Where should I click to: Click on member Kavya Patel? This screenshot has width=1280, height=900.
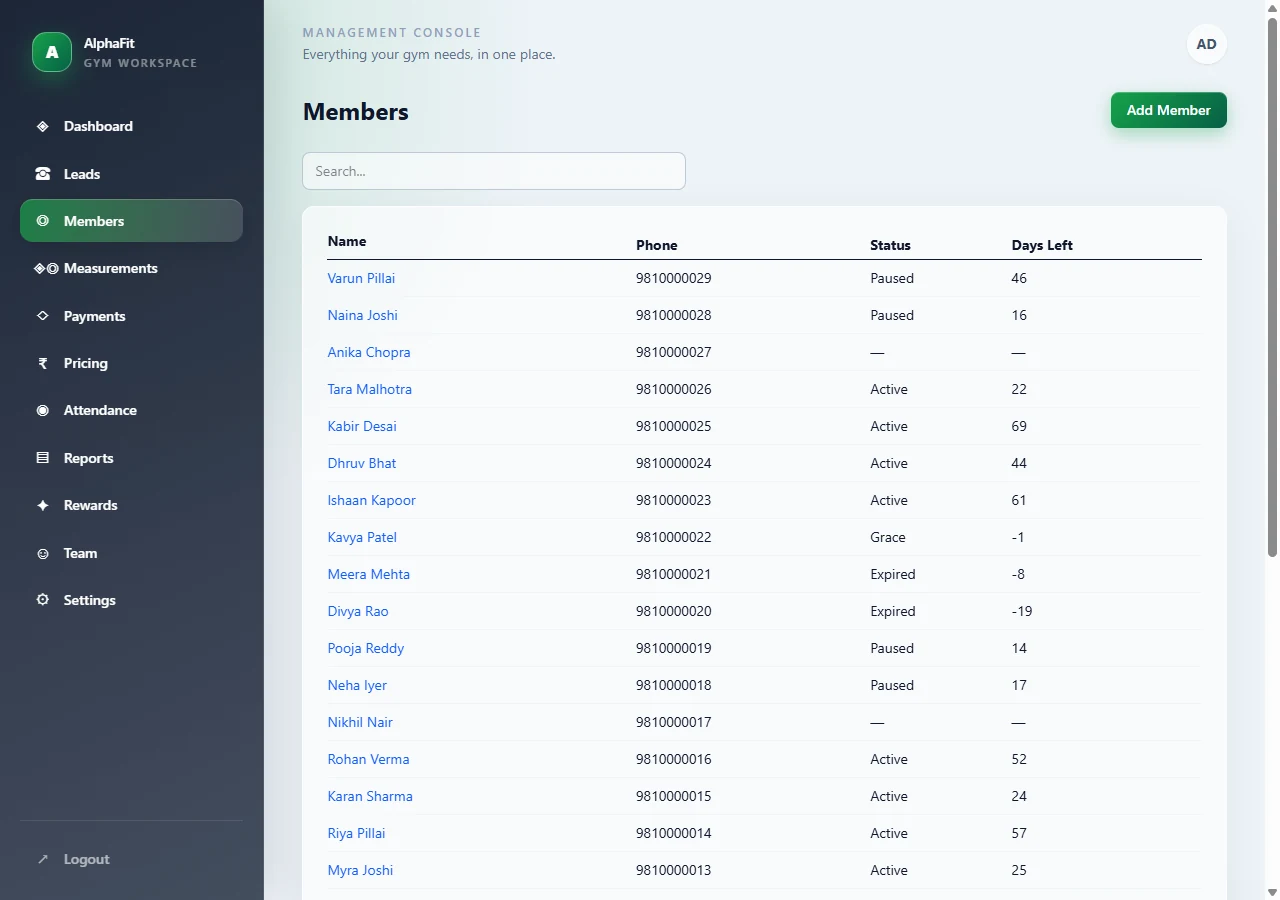[x=362, y=537]
